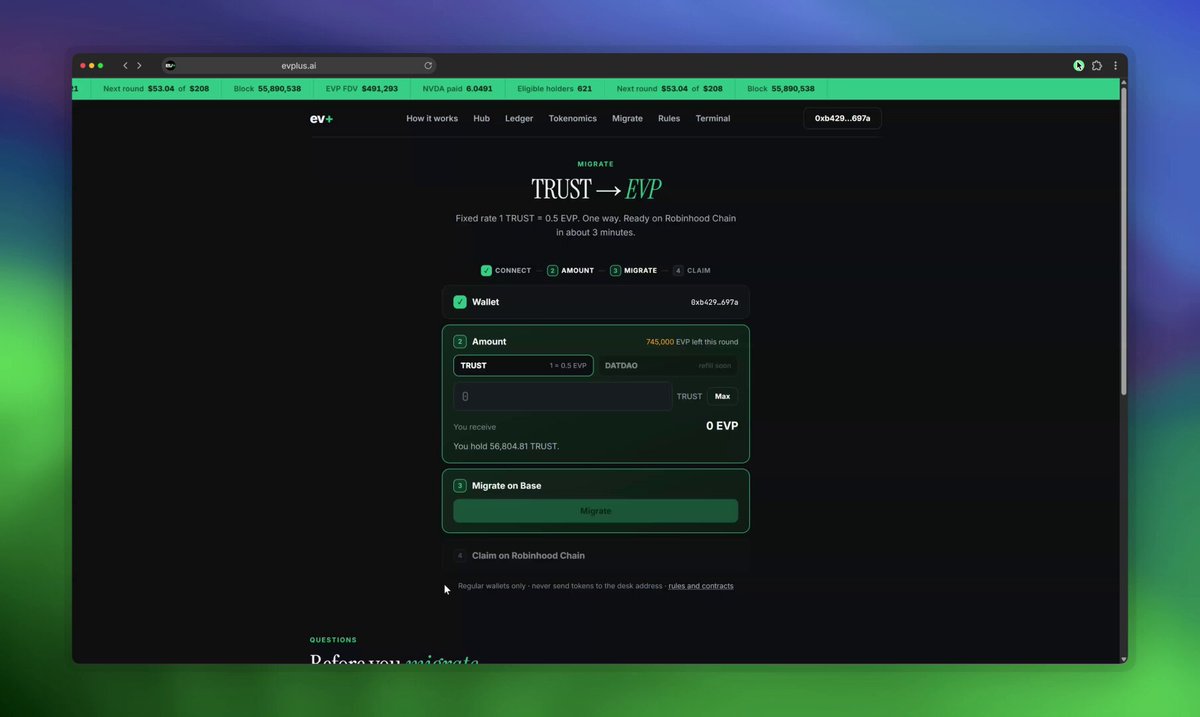Click the "745,000 EVP left this round" text

[x=692, y=342]
